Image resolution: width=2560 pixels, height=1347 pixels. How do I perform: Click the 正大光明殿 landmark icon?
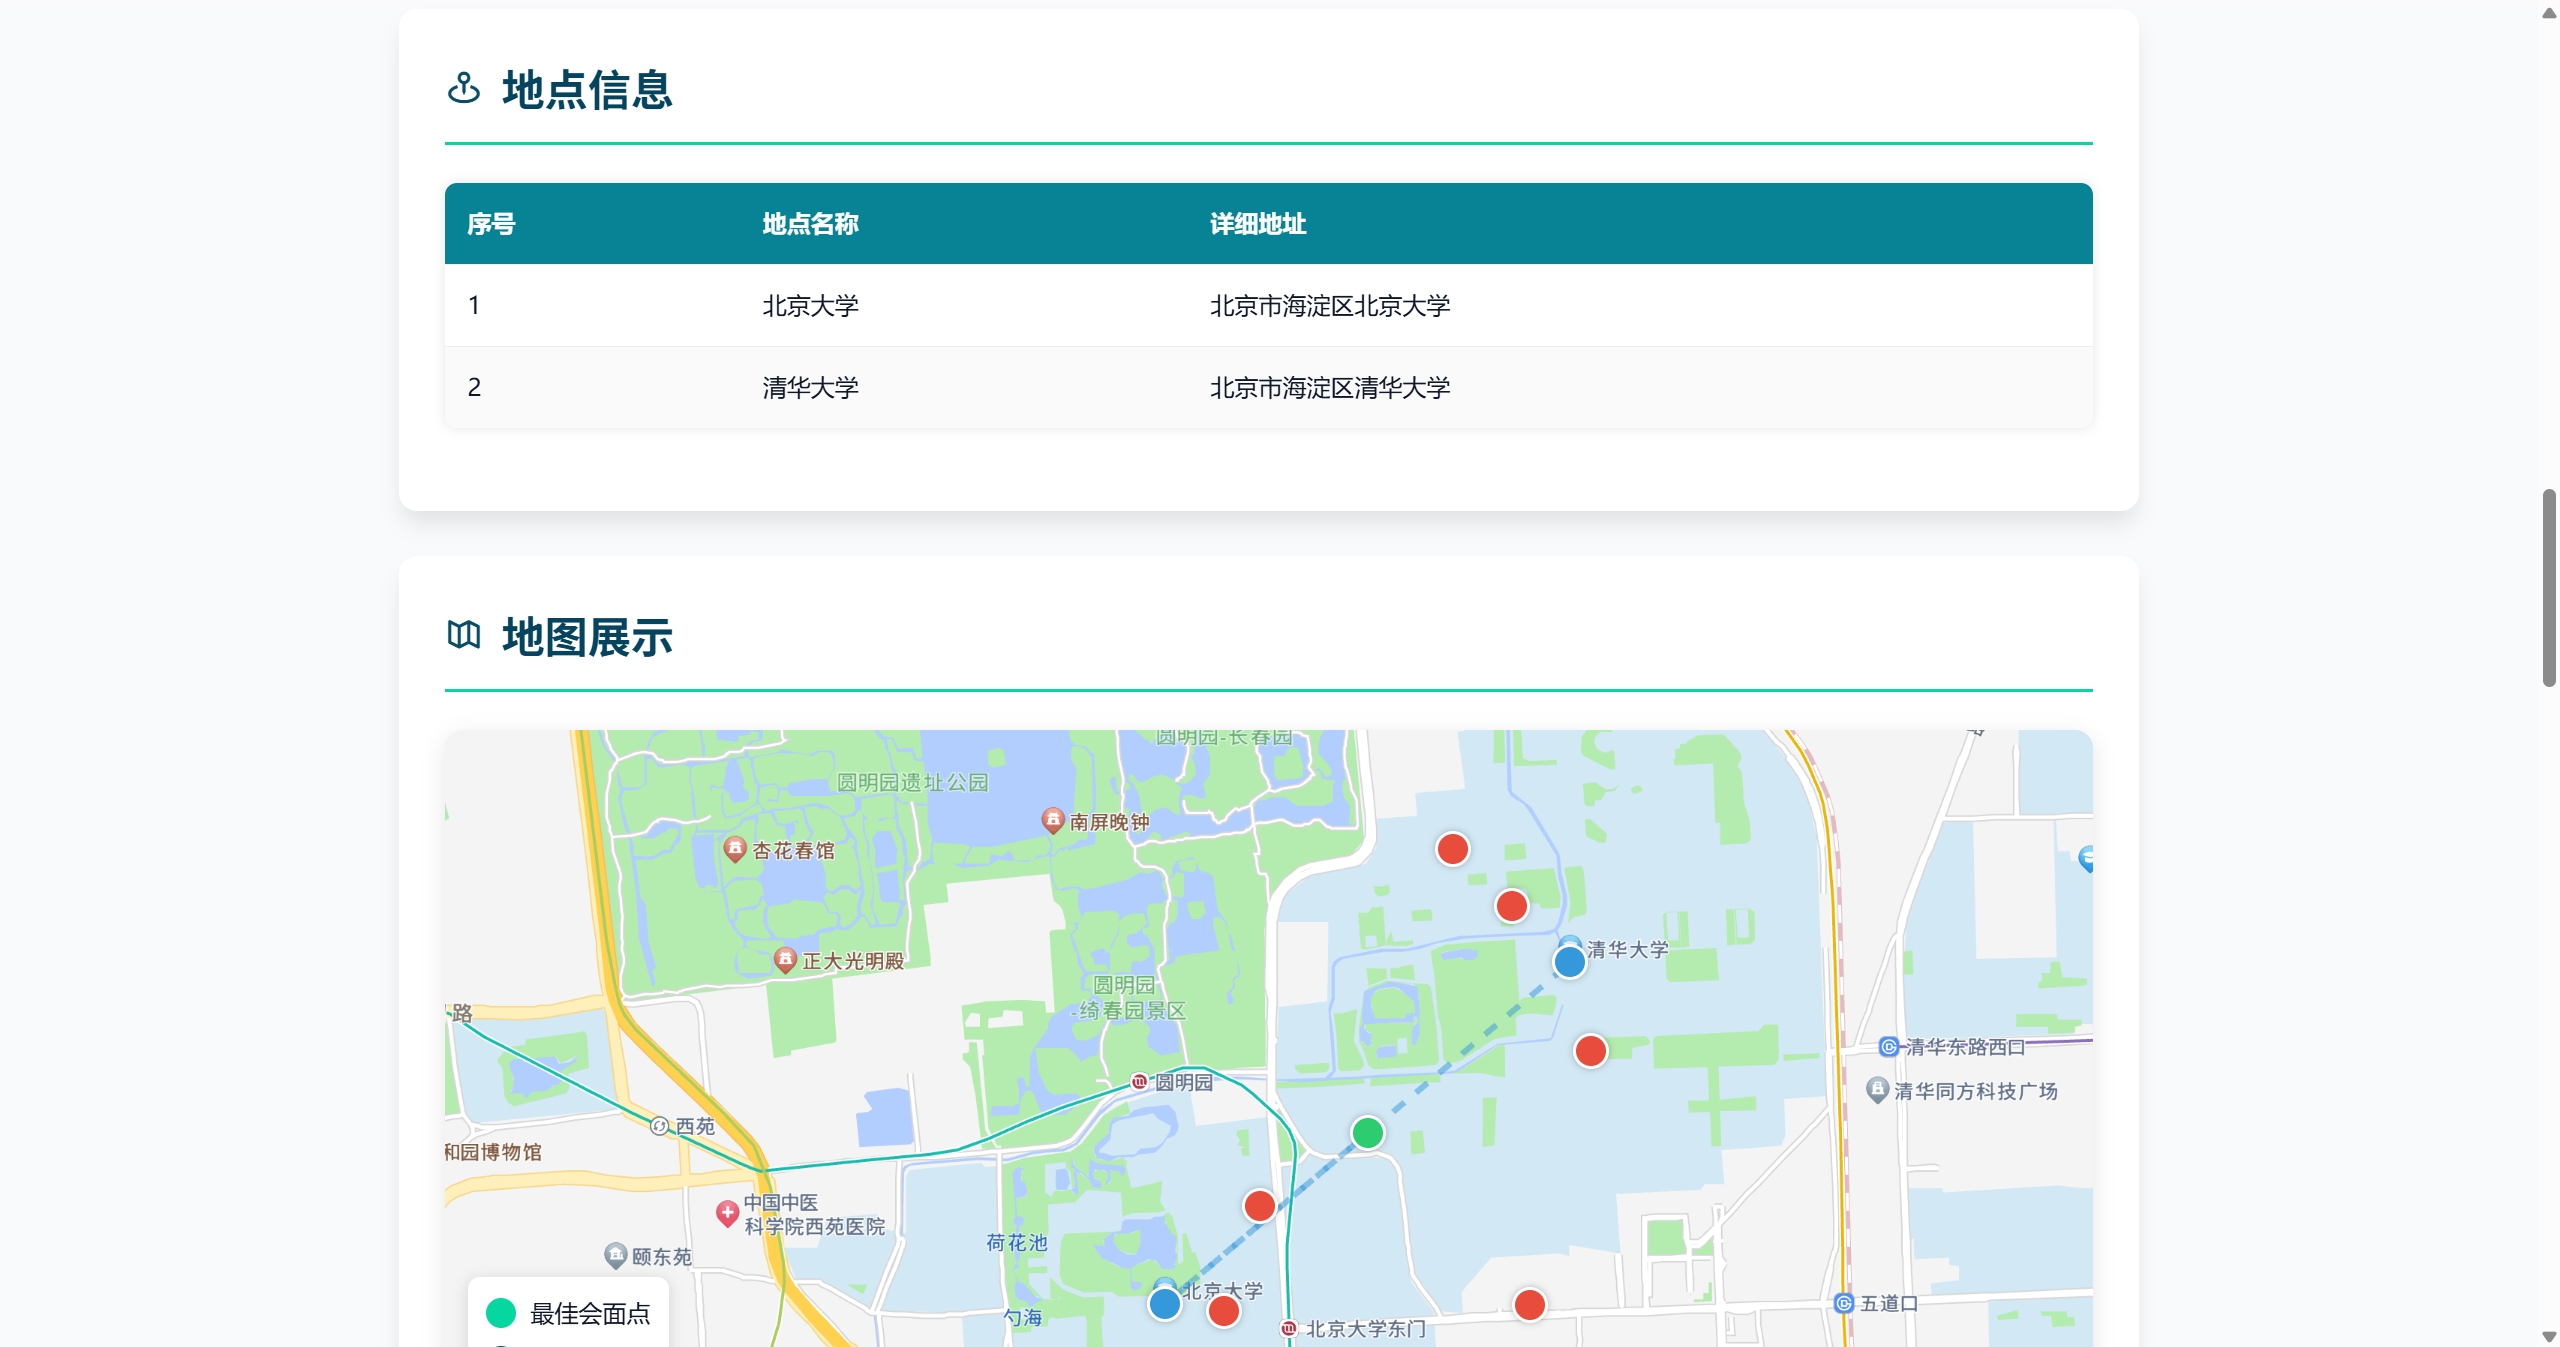tap(786, 959)
